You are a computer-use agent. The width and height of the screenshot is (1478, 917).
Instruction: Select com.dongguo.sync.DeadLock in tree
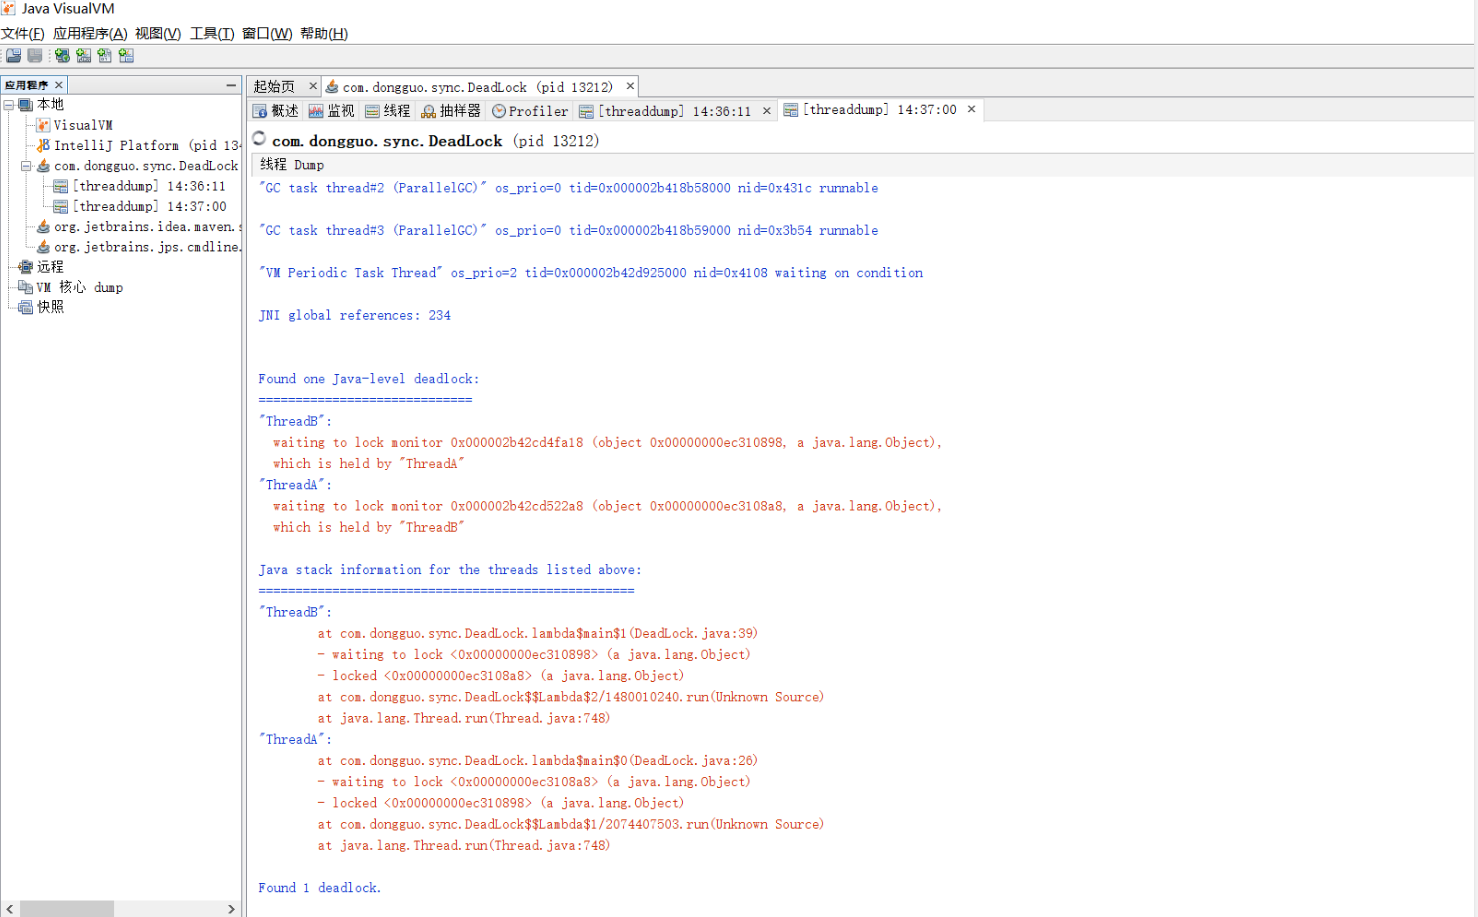pos(146,166)
